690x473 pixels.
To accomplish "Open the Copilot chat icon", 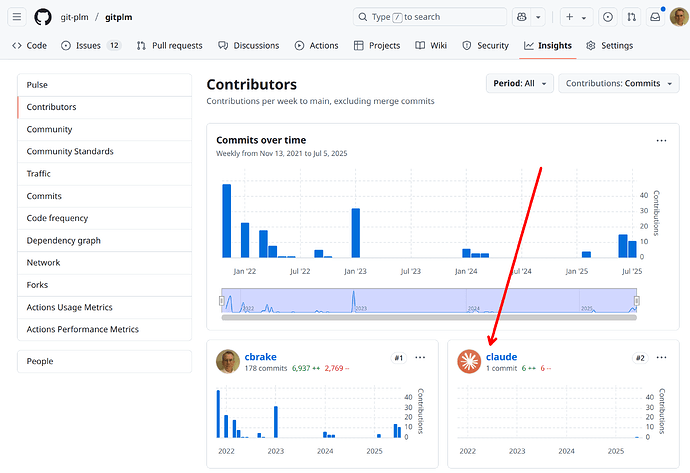I will point(521,17).
